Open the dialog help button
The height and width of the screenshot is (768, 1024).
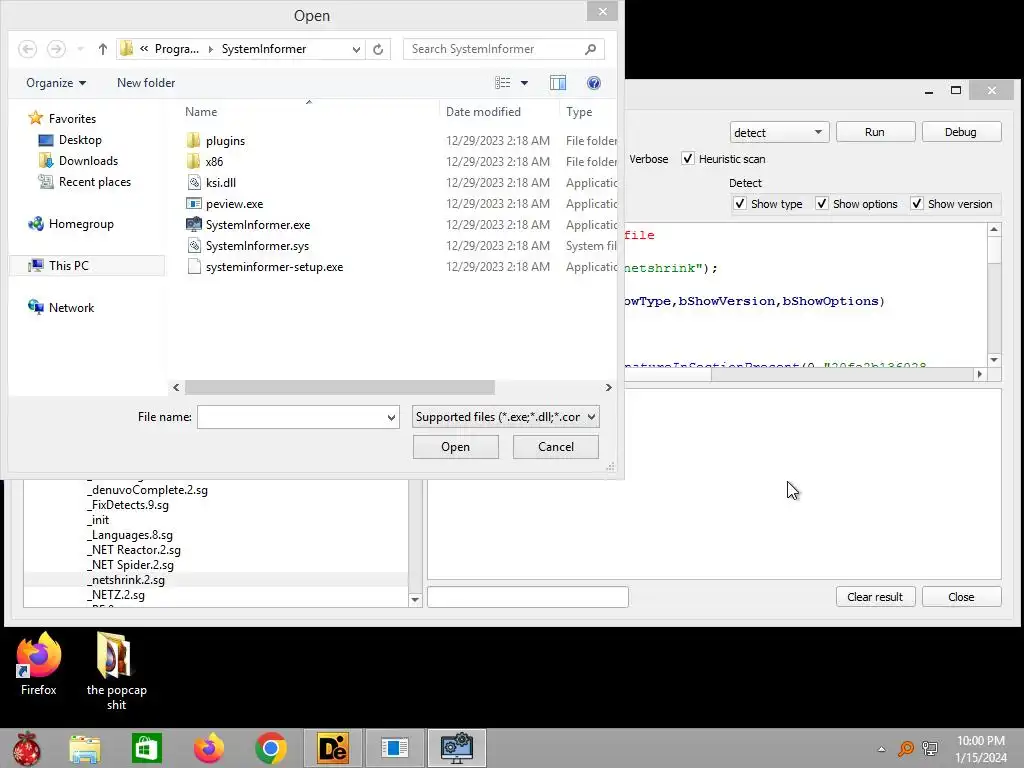(x=594, y=83)
